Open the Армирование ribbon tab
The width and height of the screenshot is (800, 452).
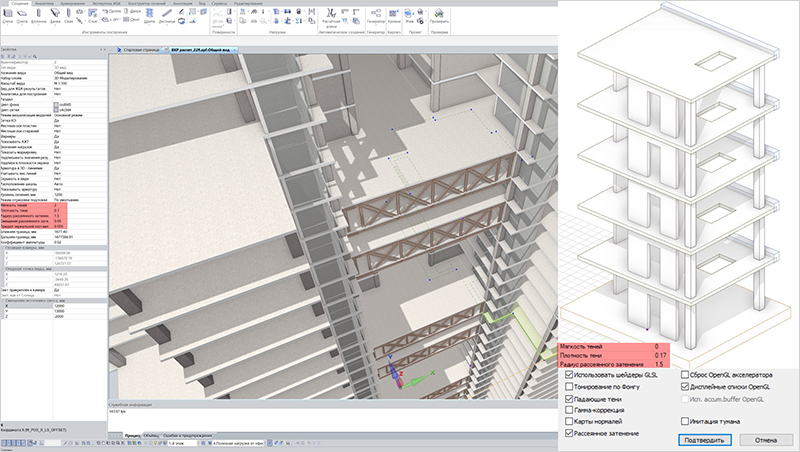tap(72, 3)
